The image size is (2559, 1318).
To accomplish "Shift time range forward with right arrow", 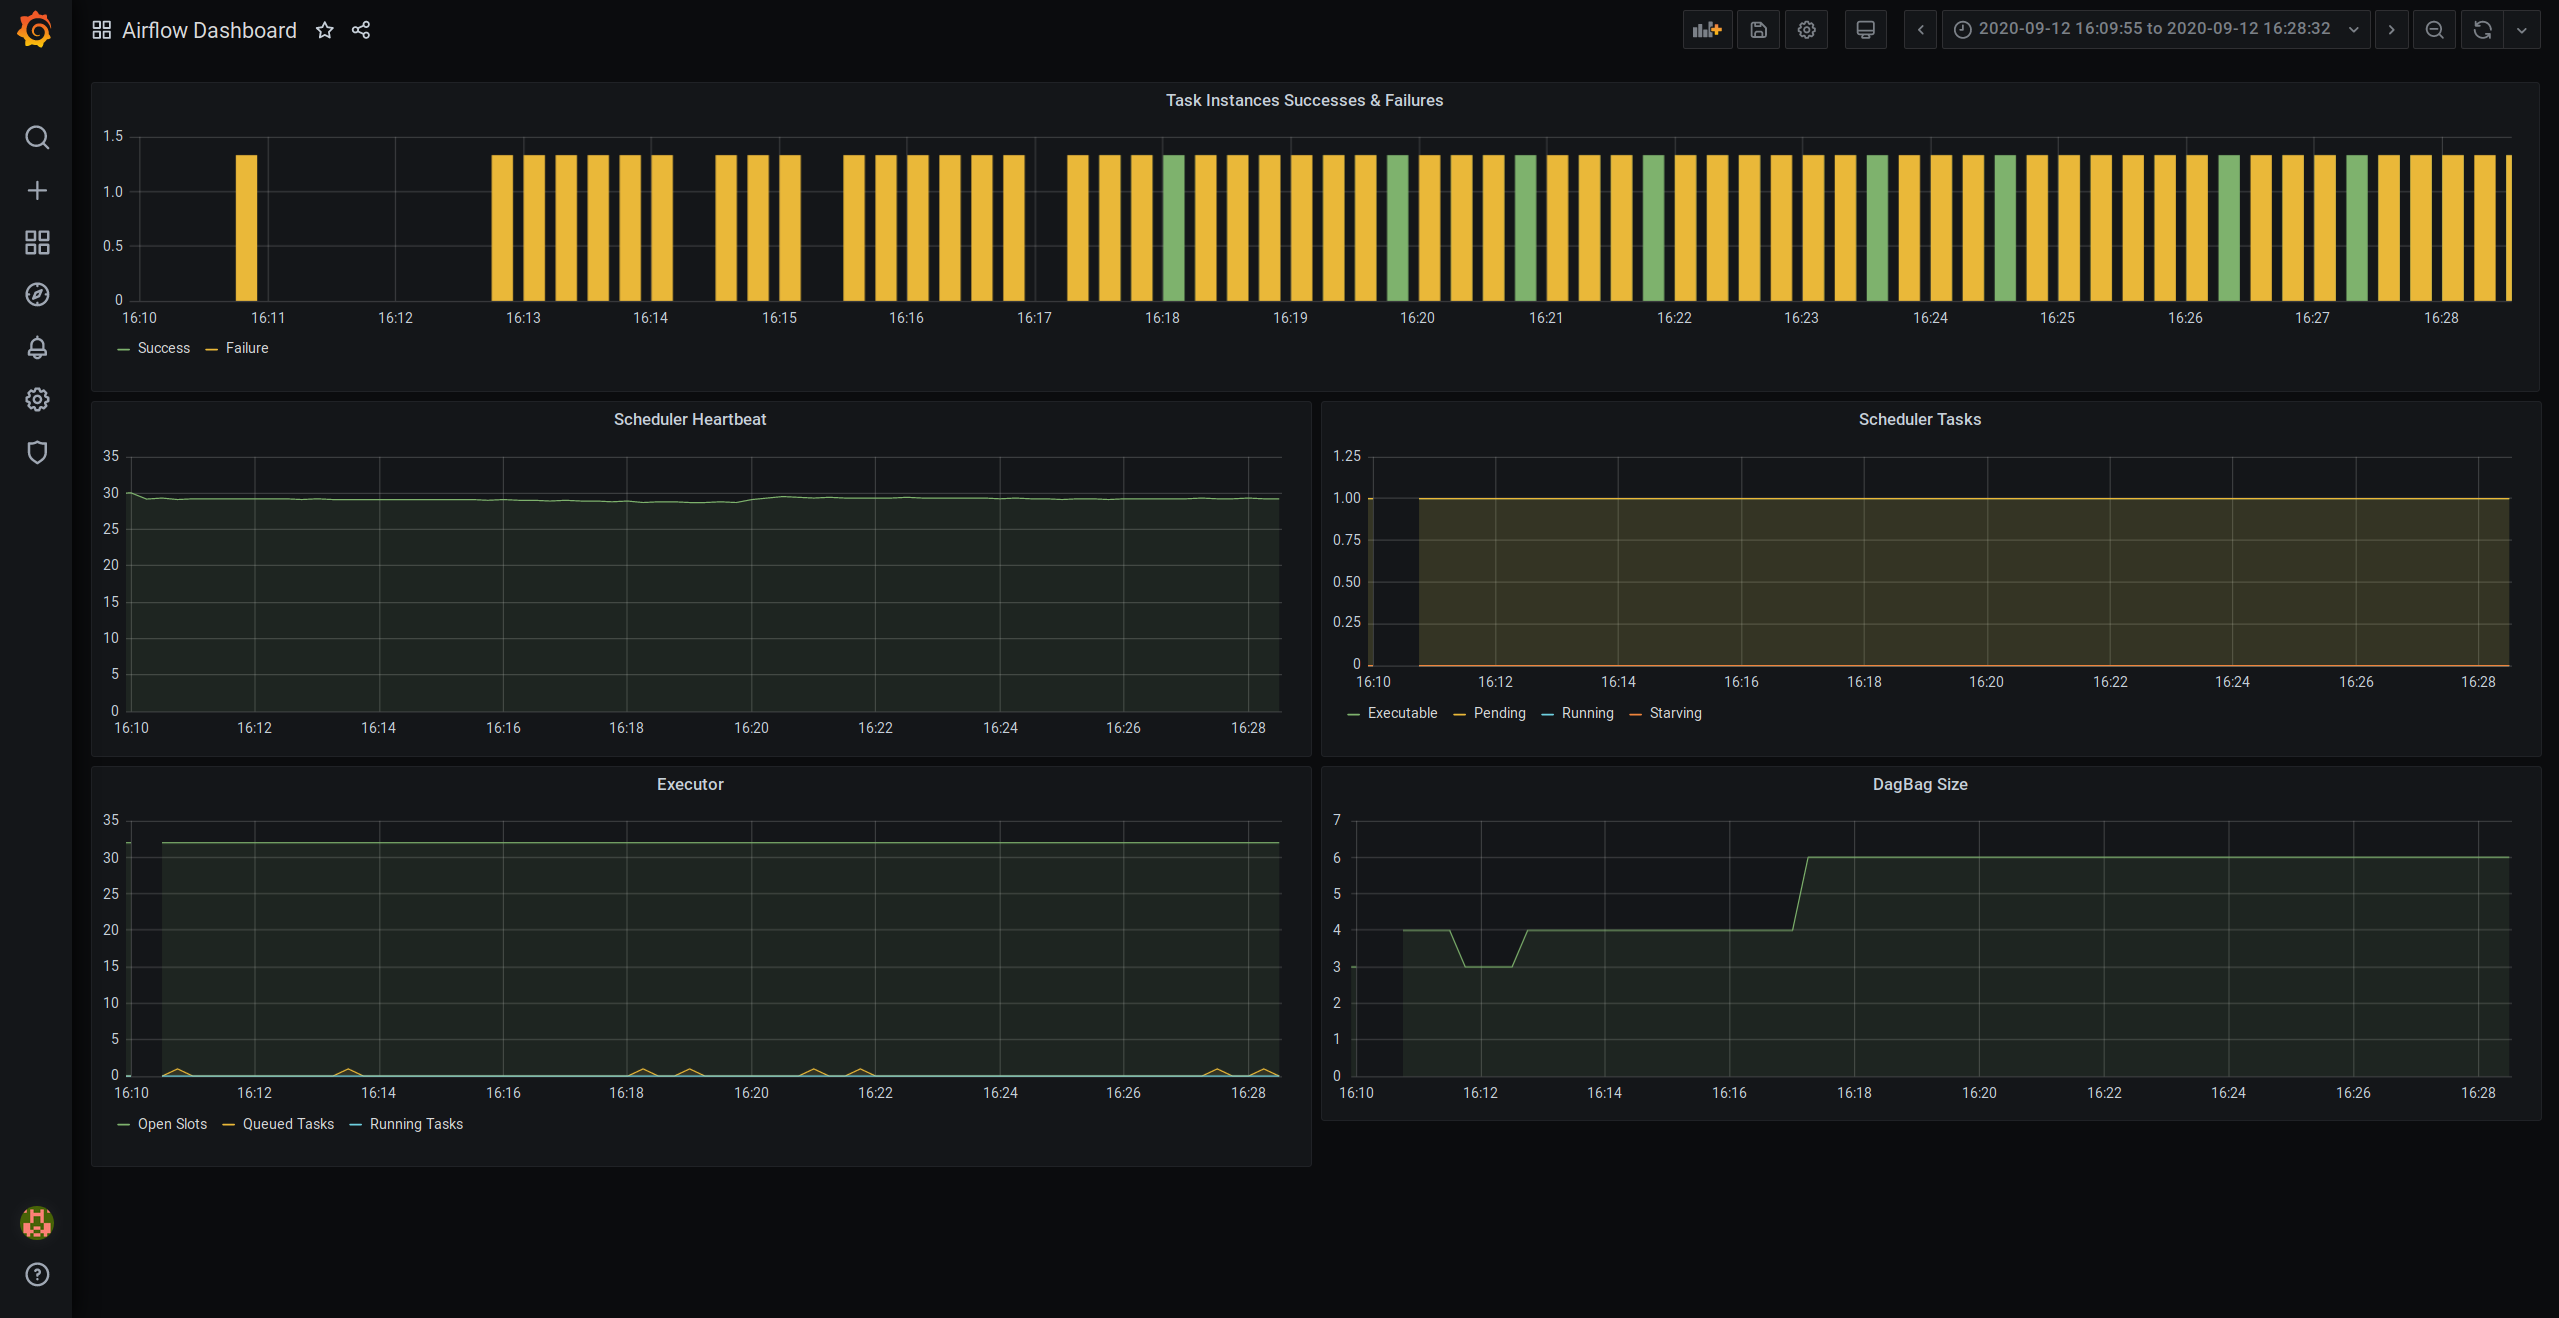I will (2391, 30).
